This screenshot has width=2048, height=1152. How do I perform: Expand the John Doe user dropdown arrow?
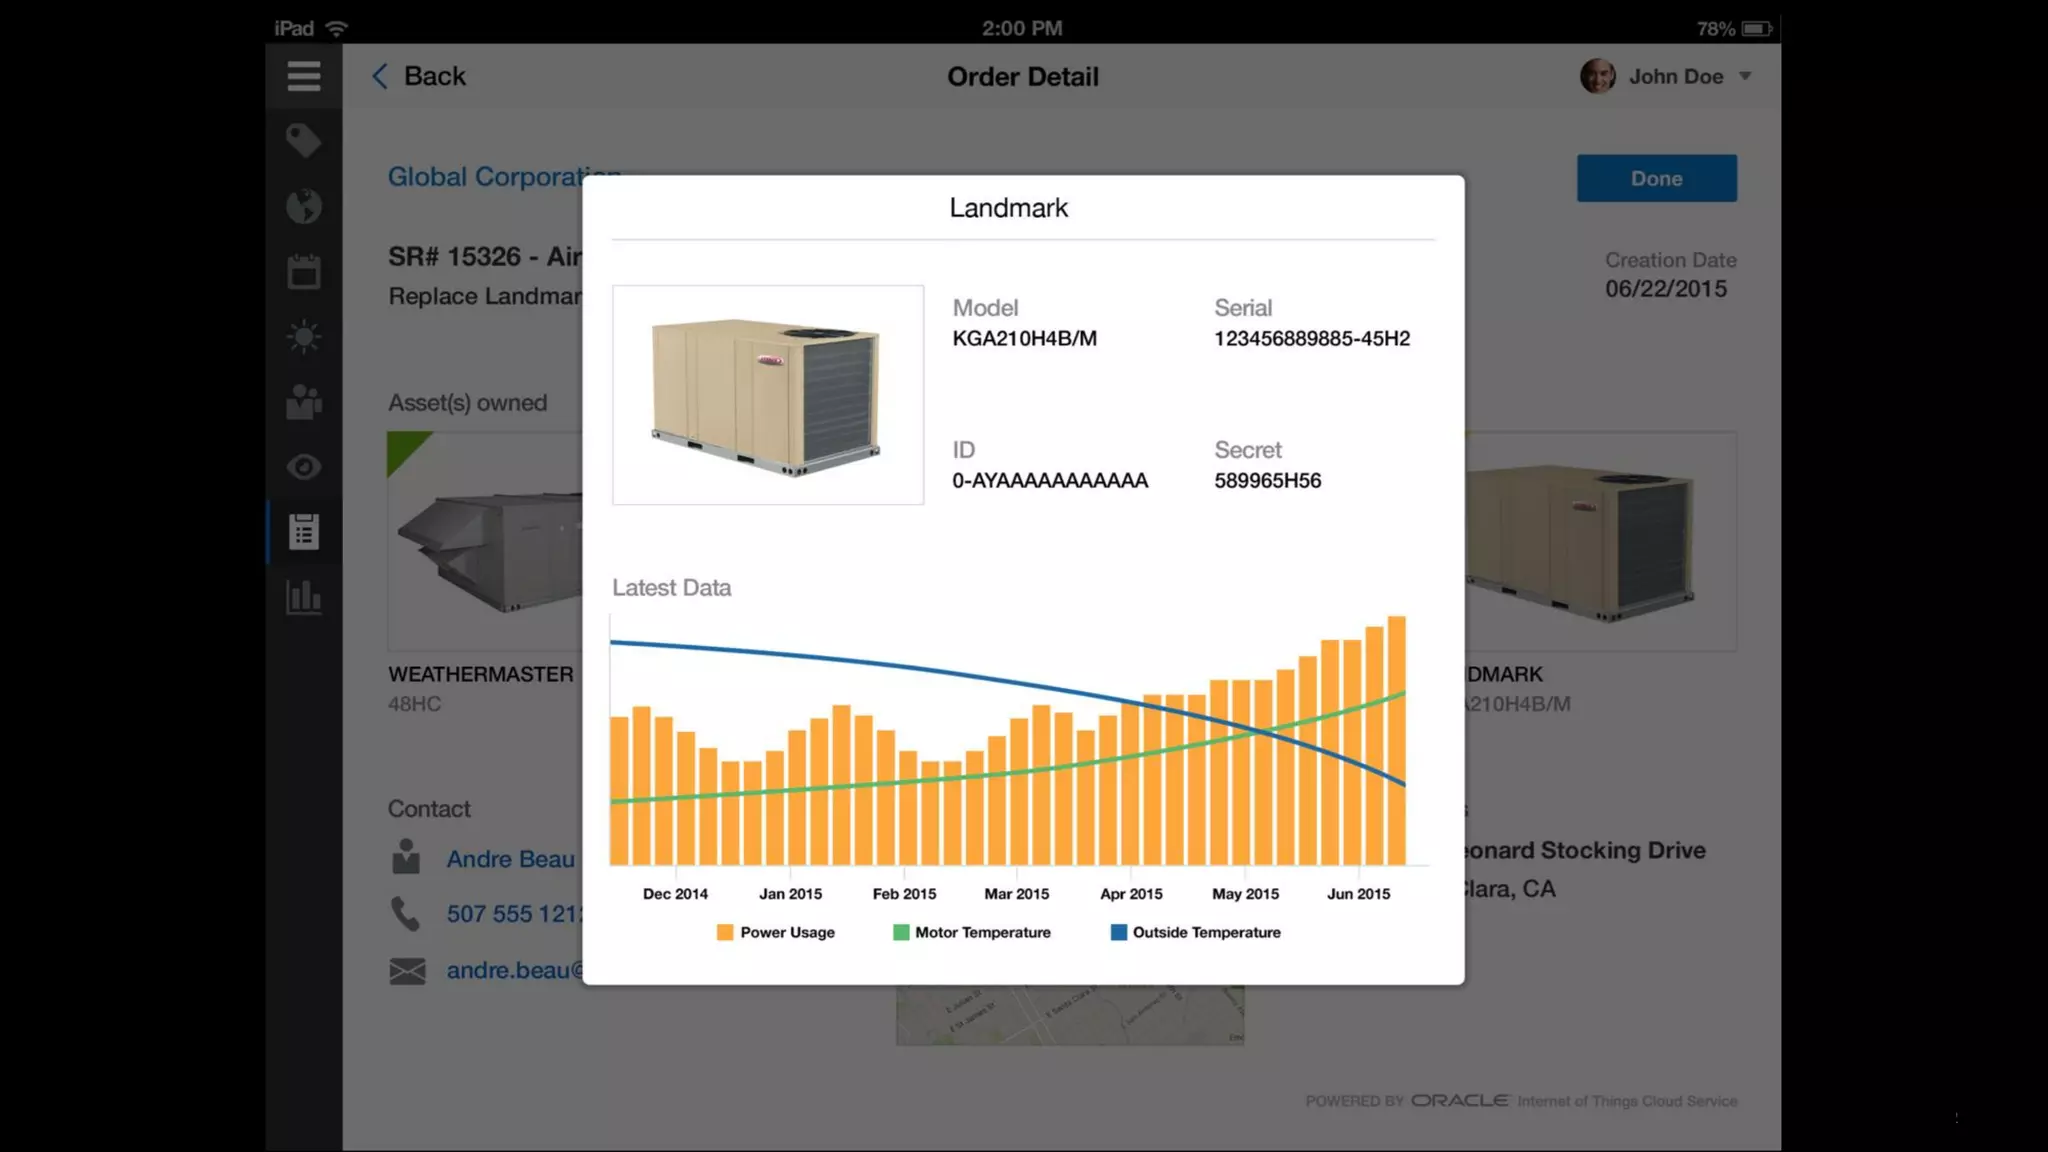[x=1745, y=76]
